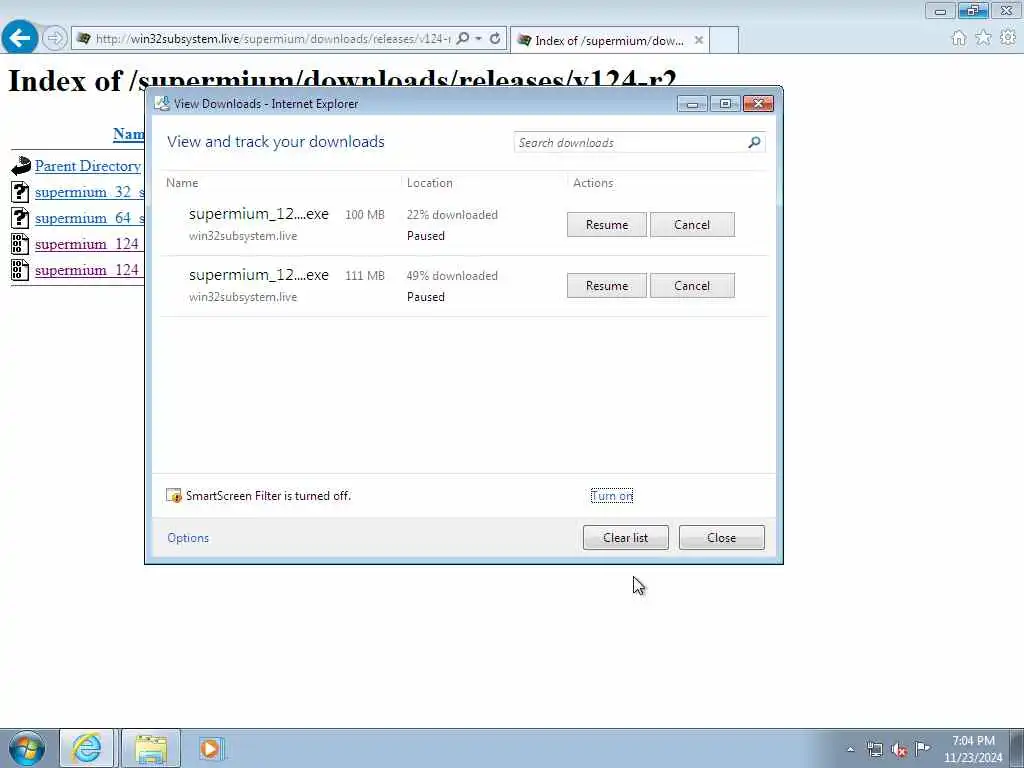The width and height of the screenshot is (1024, 768).
Task: Go back with the IE back arrow
Action: click(x=20, y=38)
